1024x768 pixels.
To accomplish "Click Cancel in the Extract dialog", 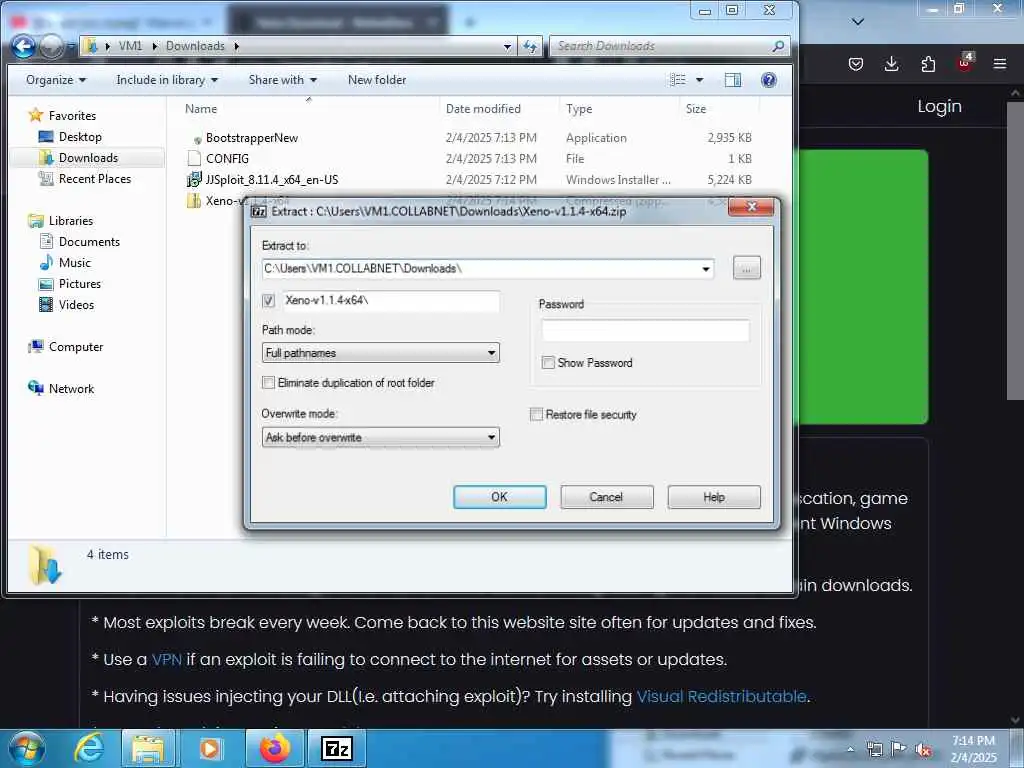I will (607, 497).
